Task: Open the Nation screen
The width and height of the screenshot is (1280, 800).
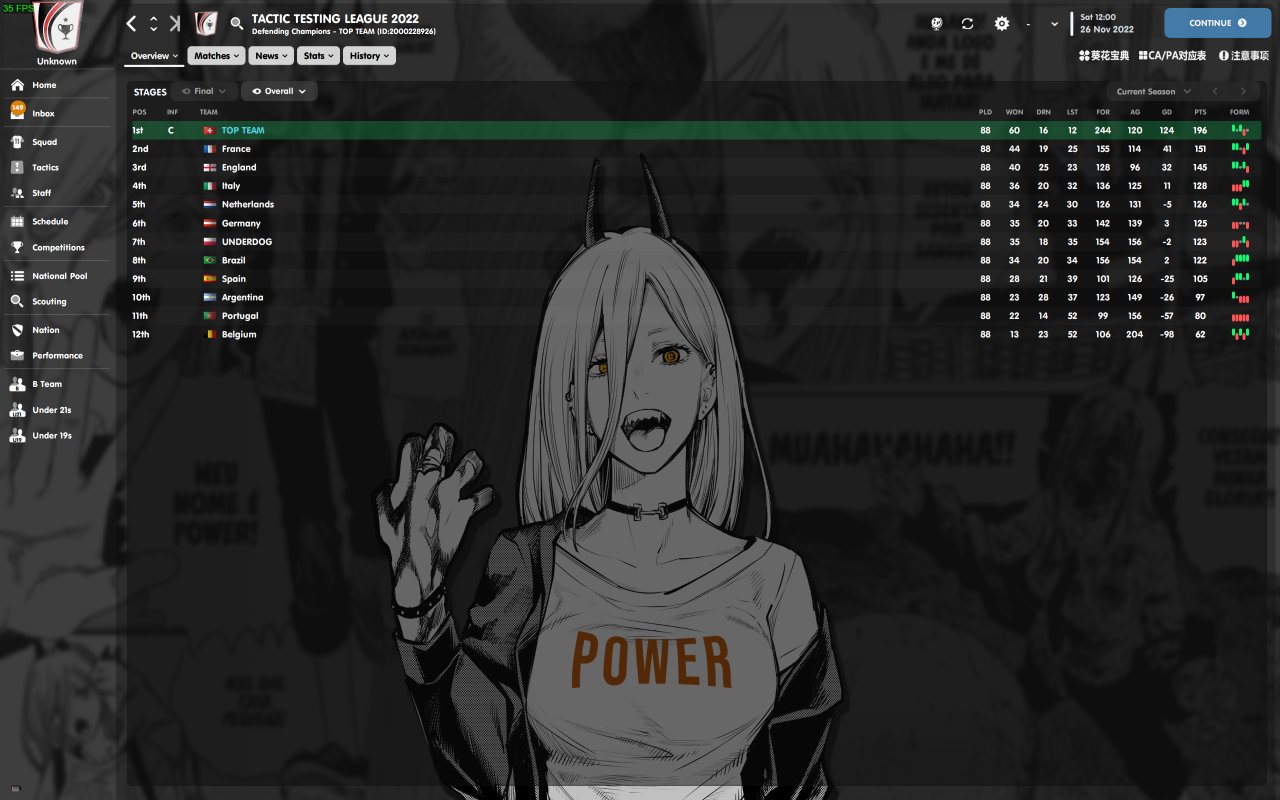Action: point(56,330)
